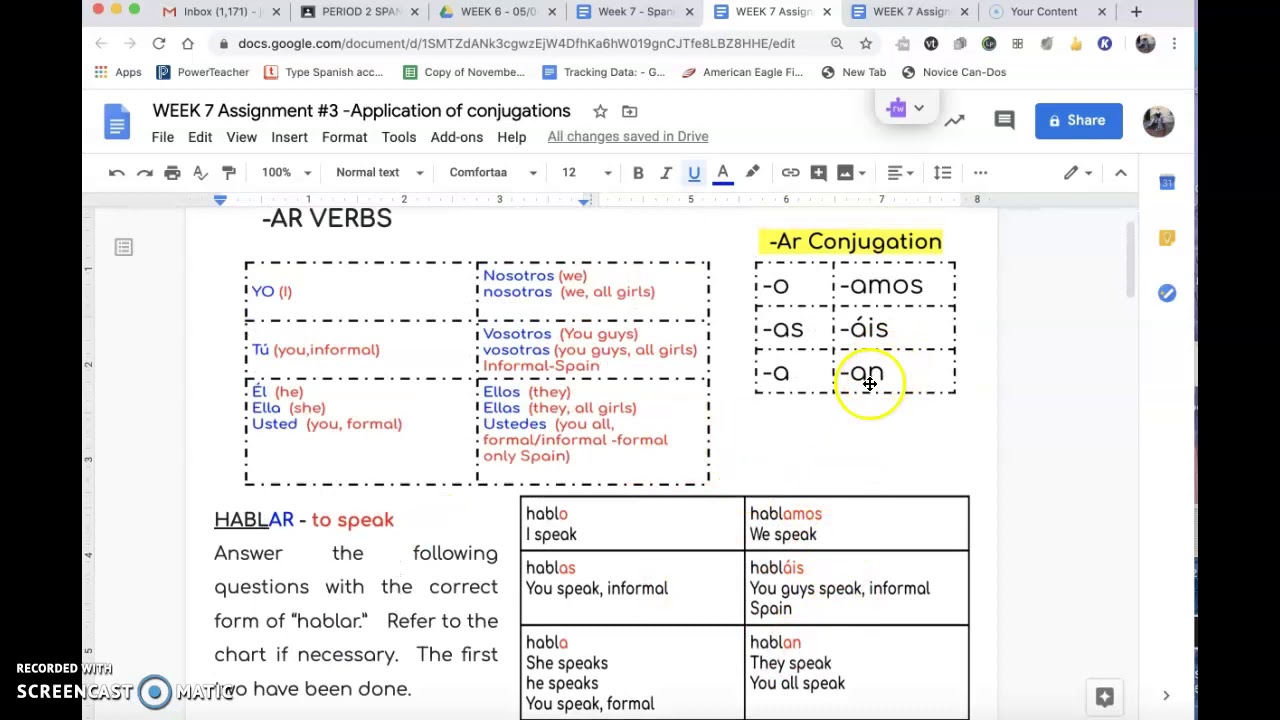Toggle Underline formatting
Viewport: 1280px width, 720px height.
click(694, 173)
